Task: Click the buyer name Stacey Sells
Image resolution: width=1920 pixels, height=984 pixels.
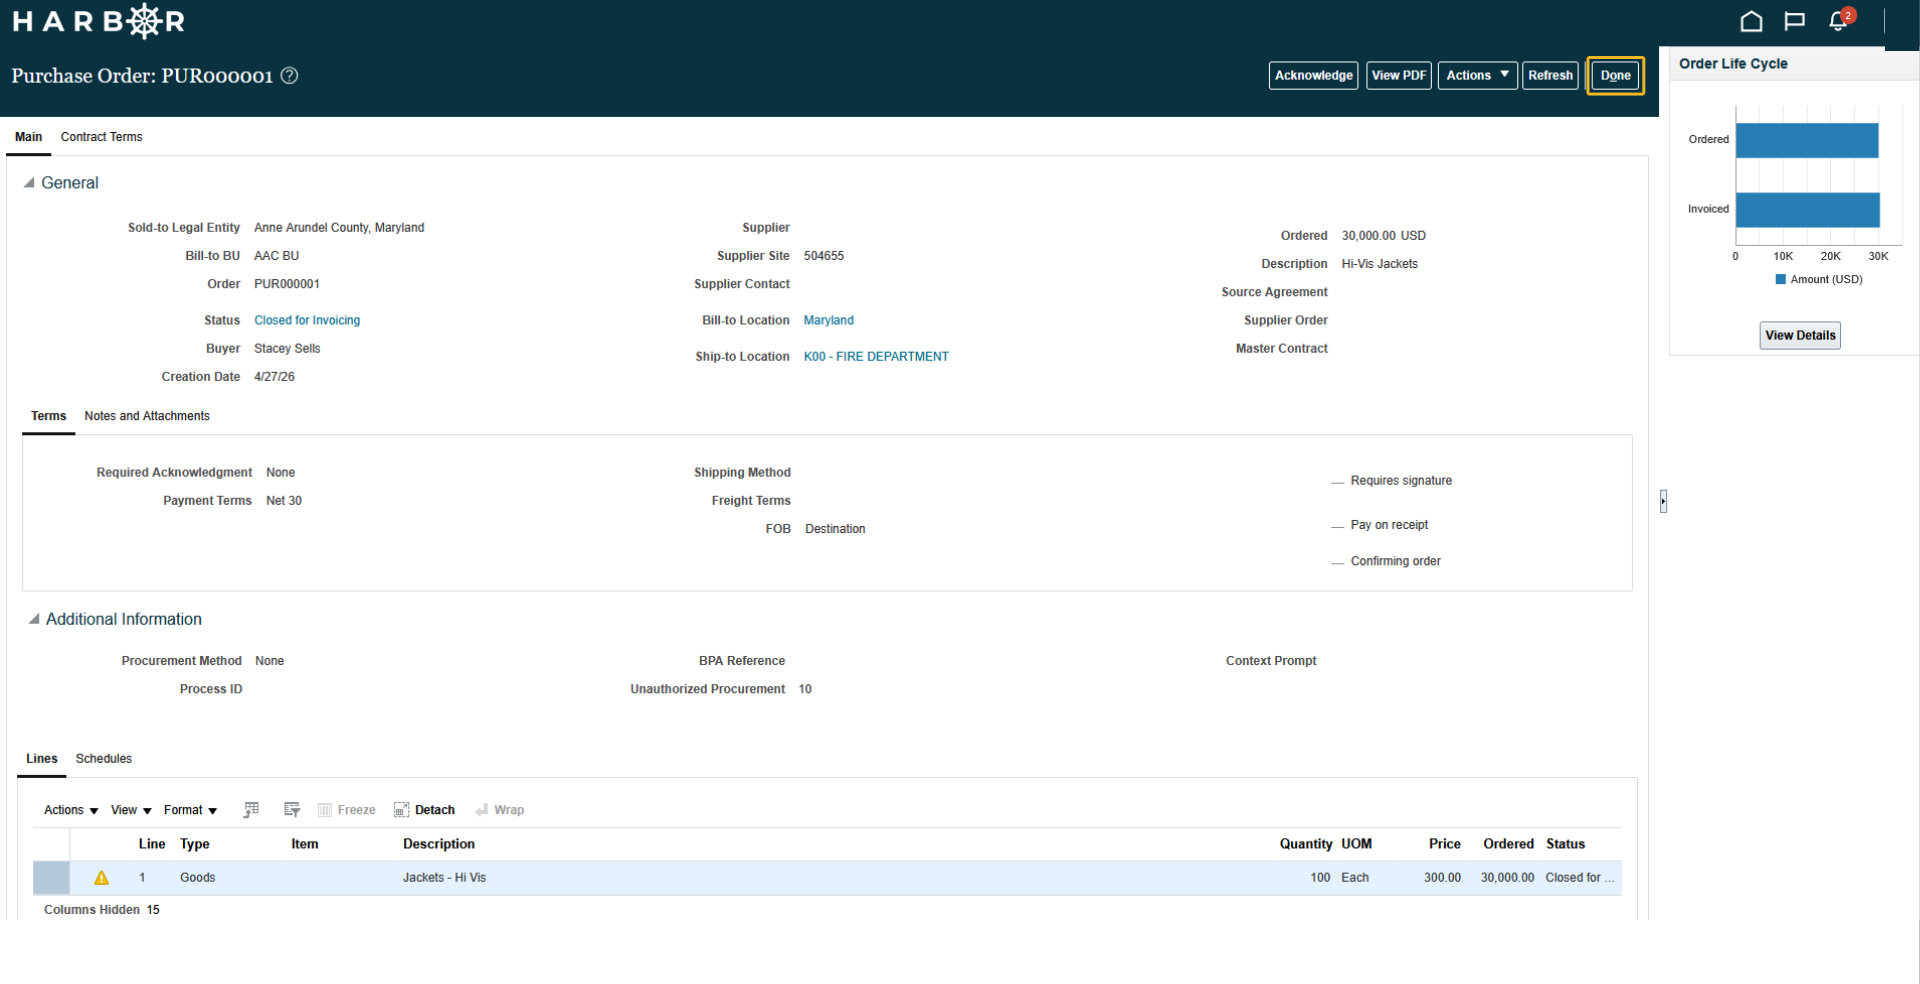Action: tap(287, 349)
